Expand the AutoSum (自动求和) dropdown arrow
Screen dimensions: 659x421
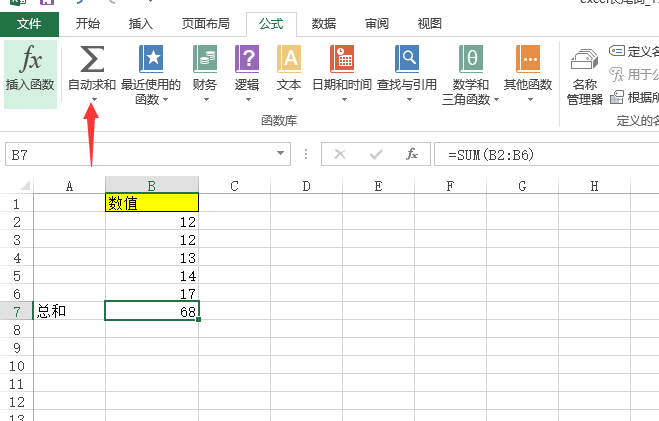coord(95,100)
